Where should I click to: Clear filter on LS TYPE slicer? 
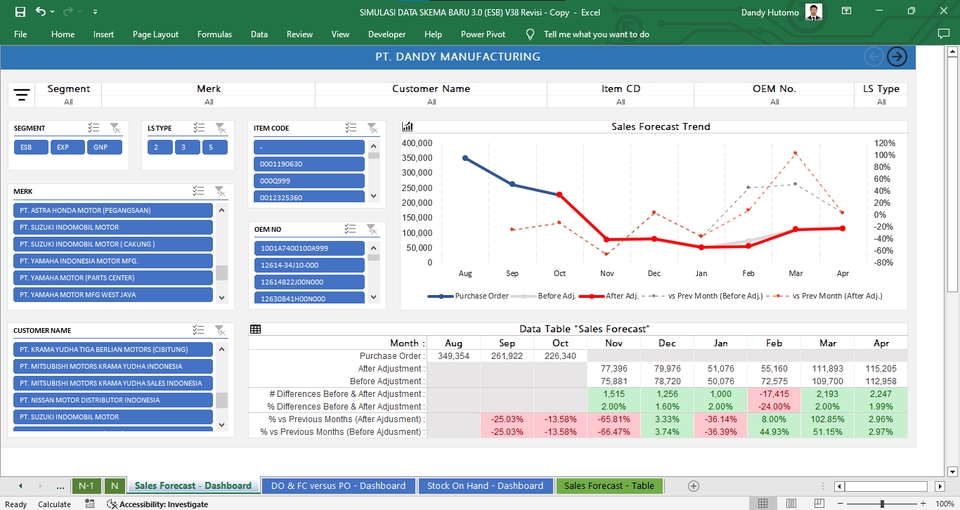221,127
